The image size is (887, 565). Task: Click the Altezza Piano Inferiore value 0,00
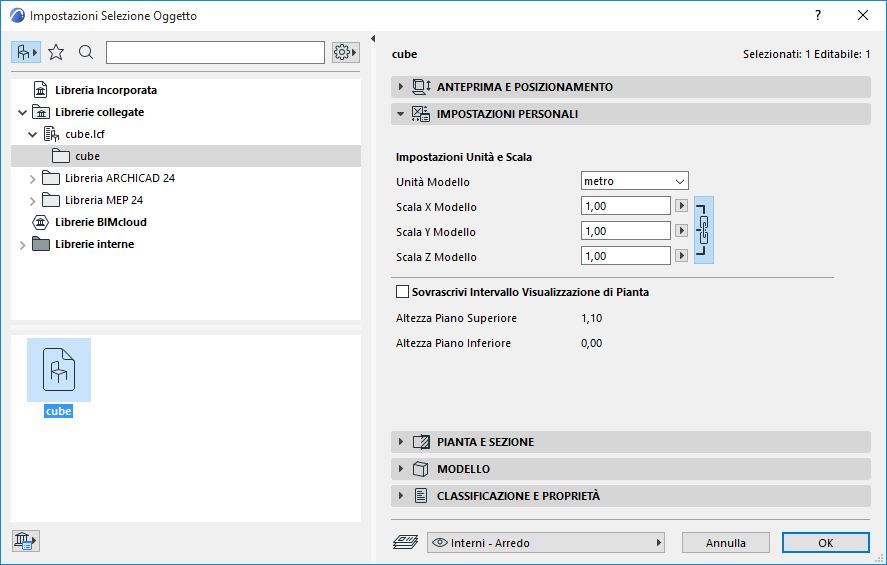pos(592,343)
